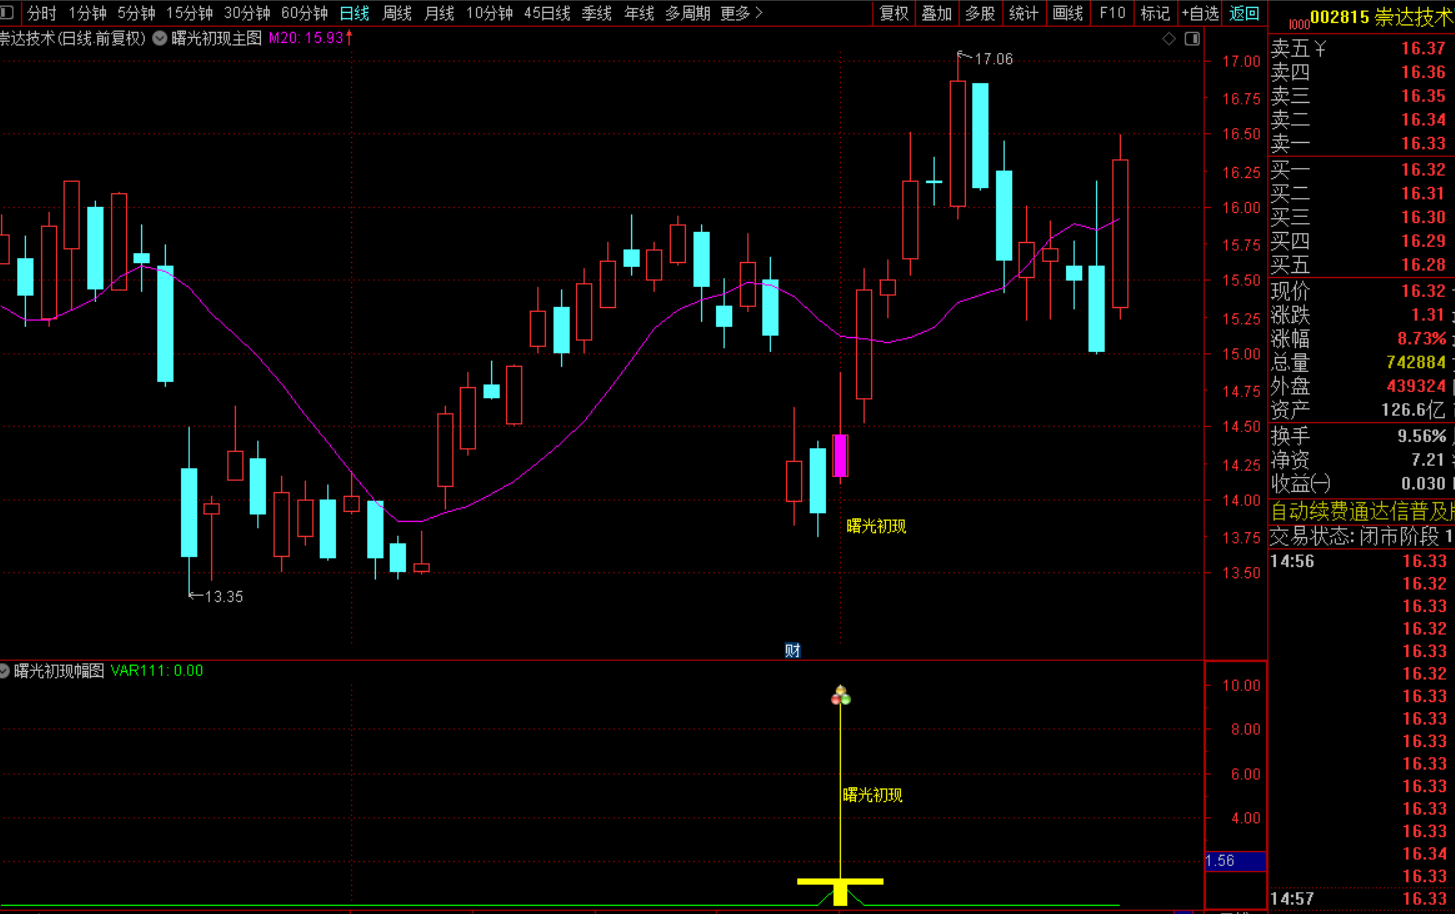Click the 叠加 overlay button
Screen dimensions: 1455x914
pyautogui.click(x=937, y=13)
